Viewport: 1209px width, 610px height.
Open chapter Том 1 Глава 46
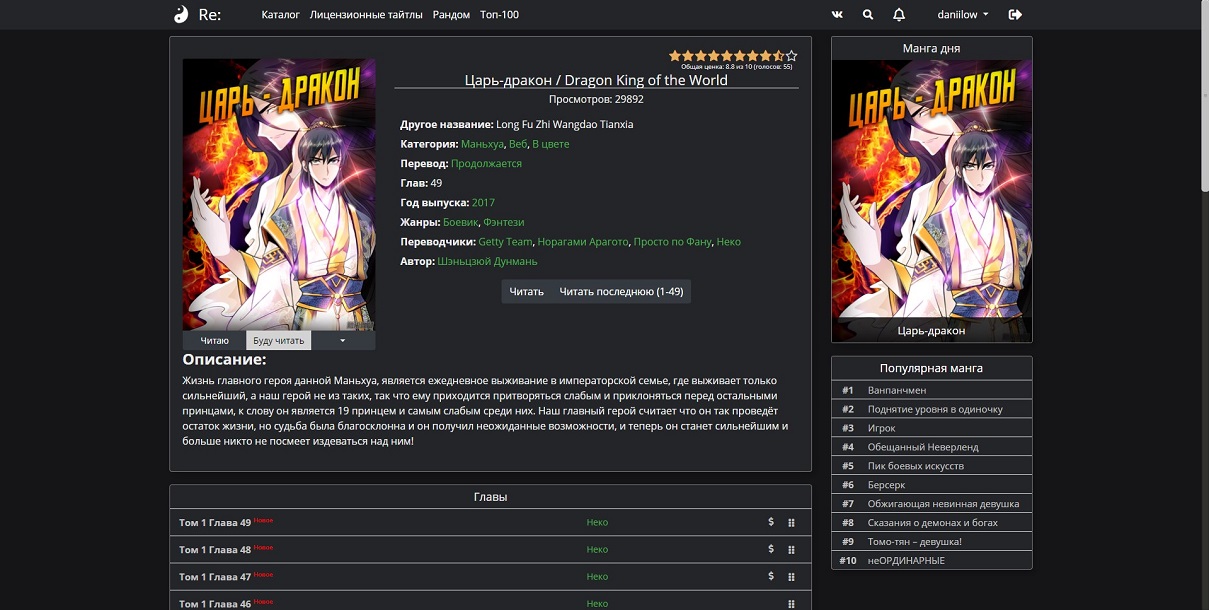pyautogui.click(x=215, y=604)
